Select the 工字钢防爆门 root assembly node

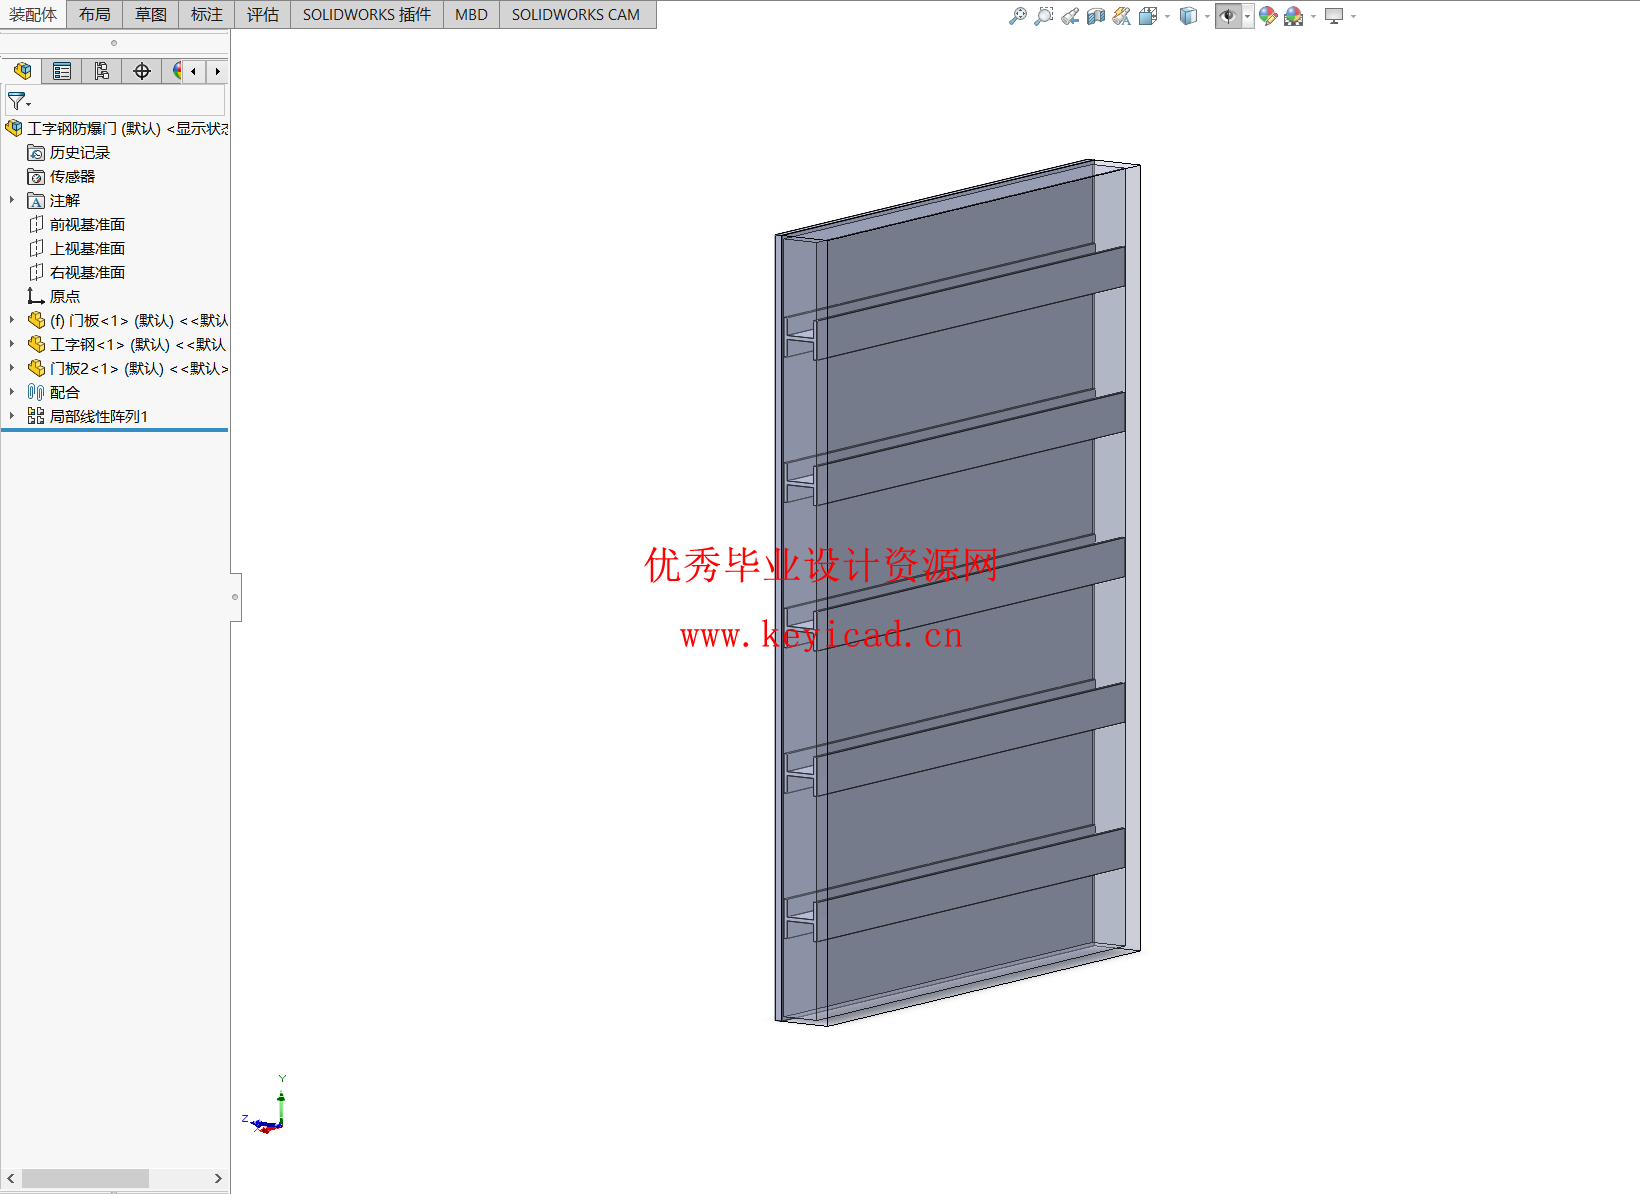pos(116,128)
